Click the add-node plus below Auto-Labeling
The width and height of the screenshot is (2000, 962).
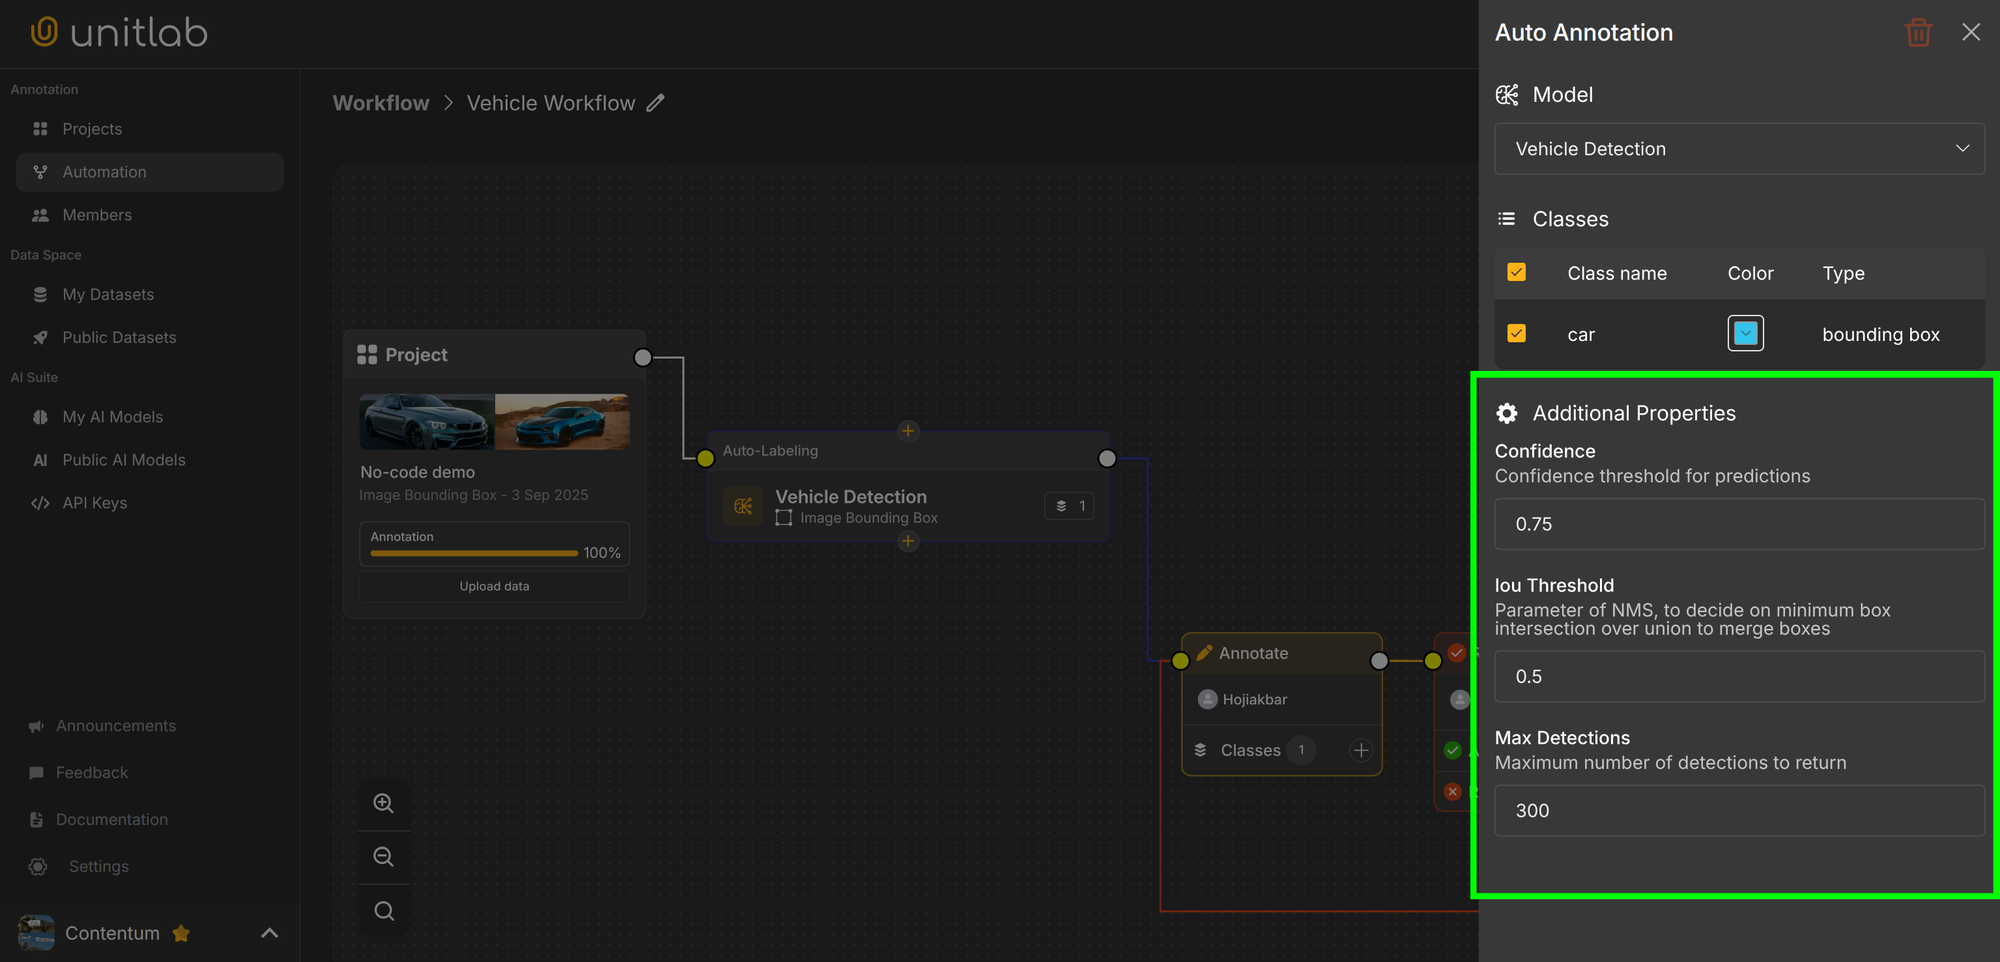[x=908, y=541]
